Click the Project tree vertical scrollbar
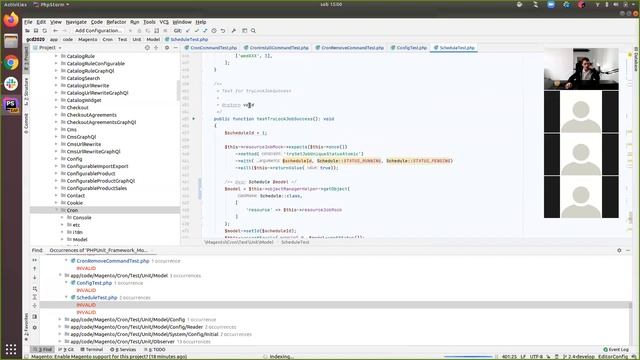The height and width of the screenshot is (360, 640). coord(178,91)
